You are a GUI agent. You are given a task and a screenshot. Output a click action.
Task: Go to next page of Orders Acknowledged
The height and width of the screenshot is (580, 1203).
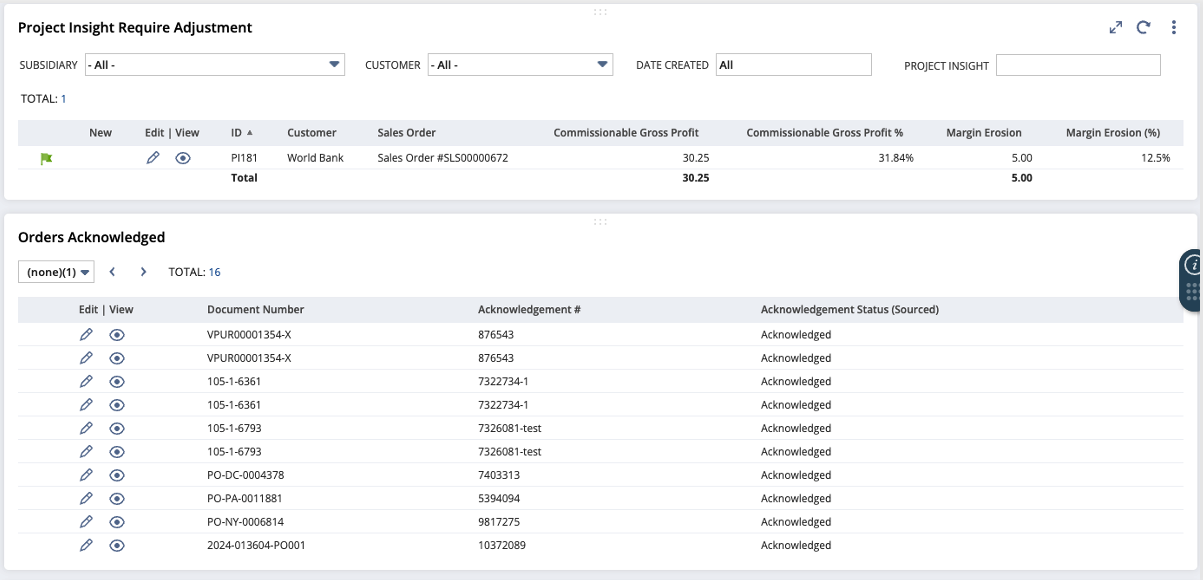[x=143, y=272]
